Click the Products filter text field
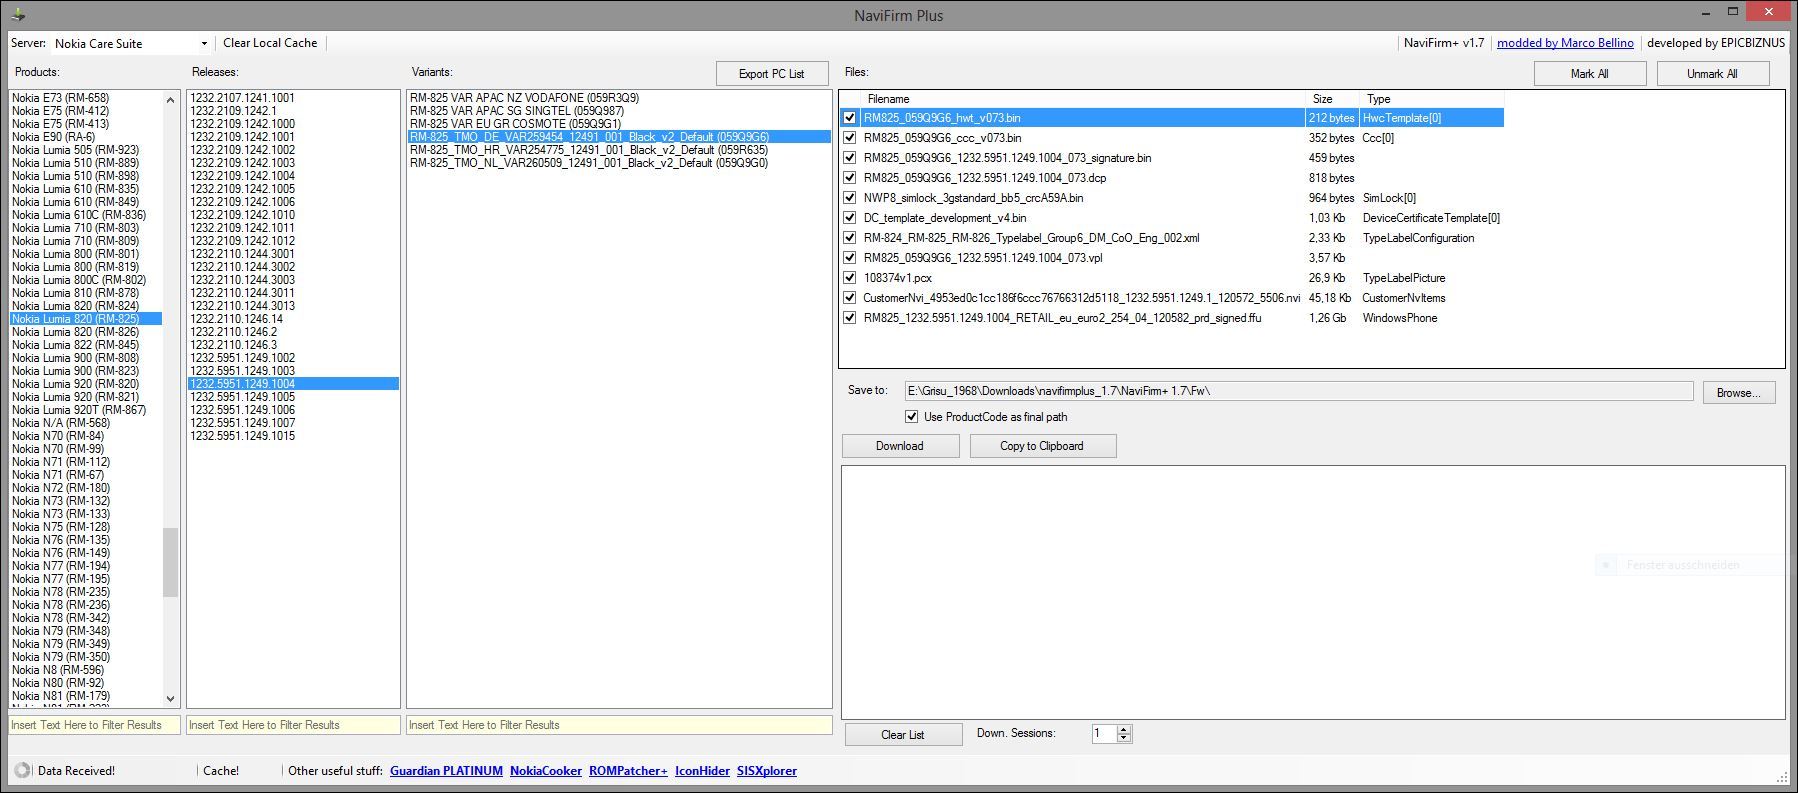The image size is (1798, 793). [94, 725]
